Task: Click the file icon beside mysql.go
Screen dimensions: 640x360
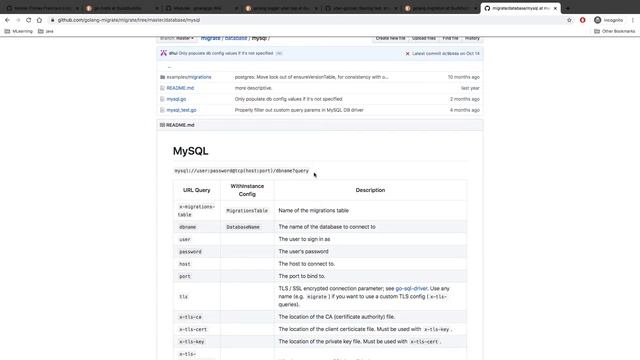Action: pos(162,99)
